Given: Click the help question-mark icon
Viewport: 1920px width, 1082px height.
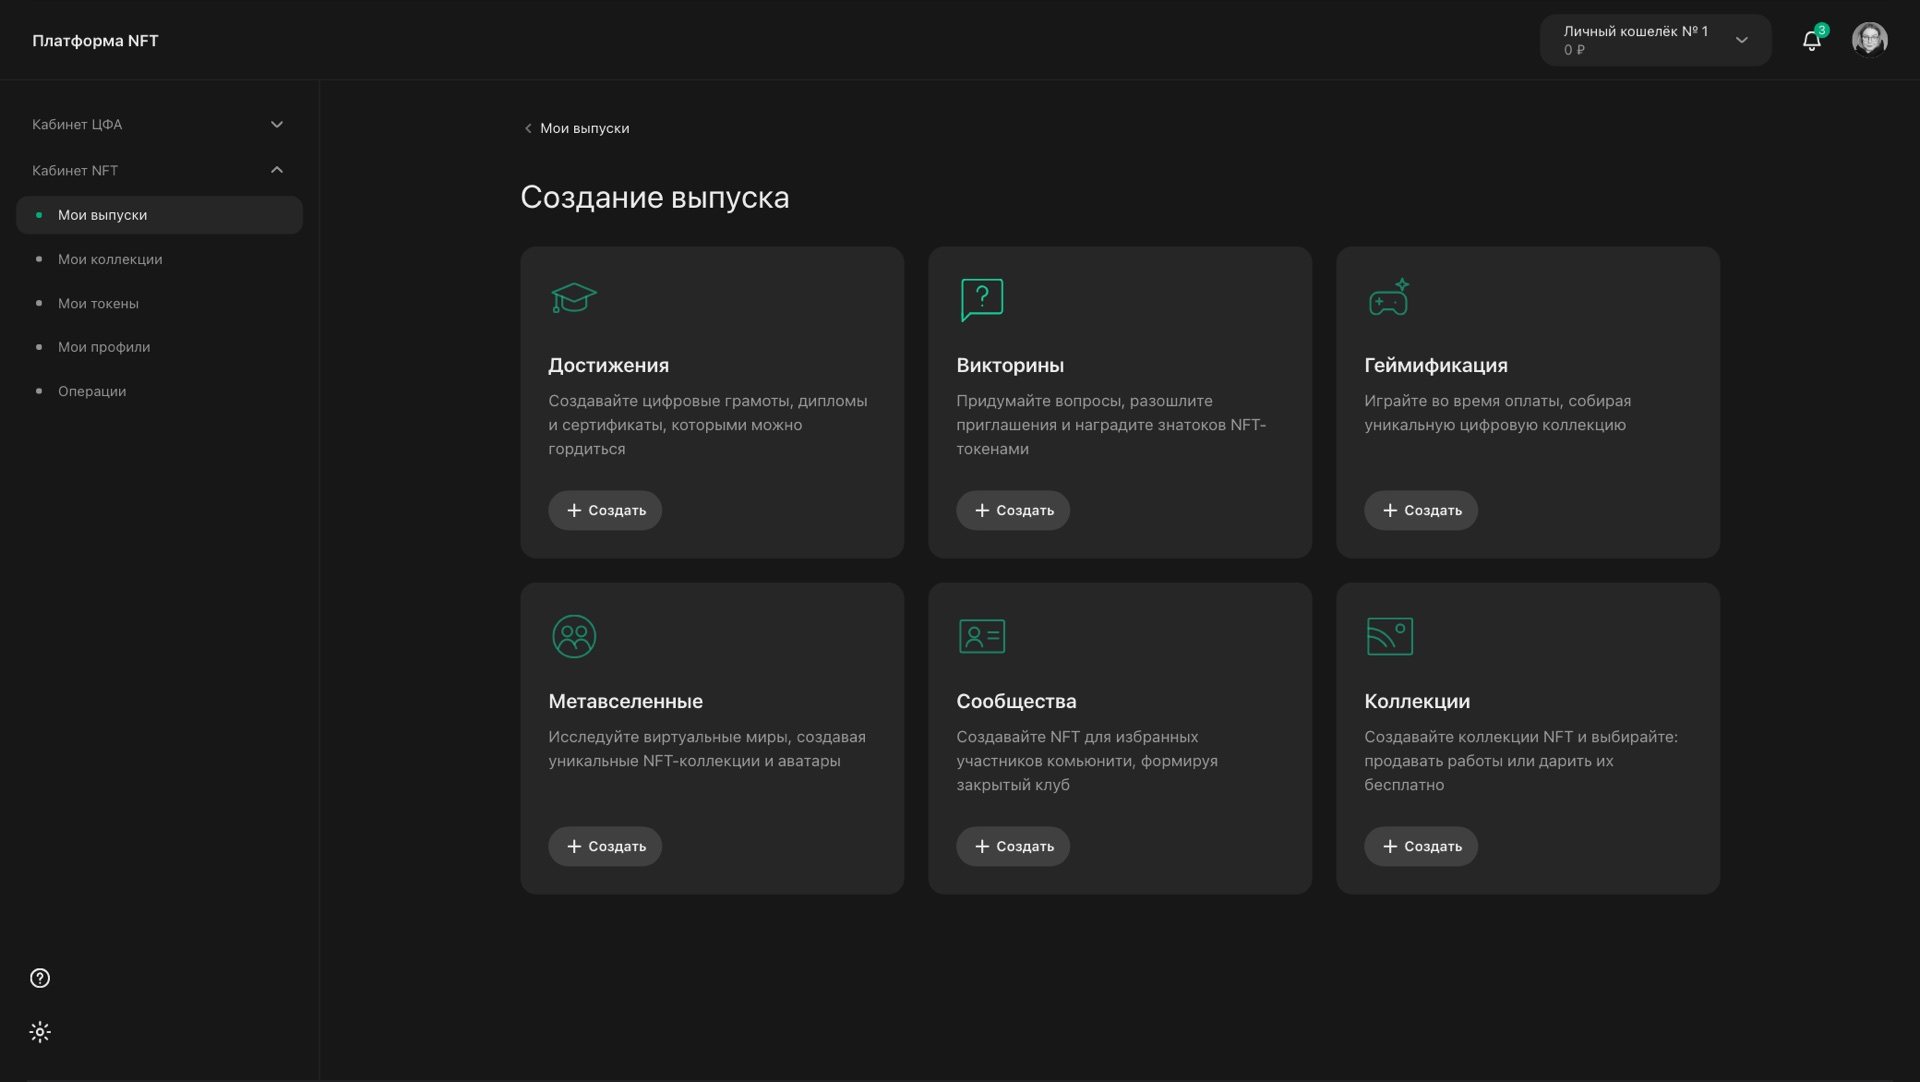Looking at the screenshot, I should coord(40,978).
